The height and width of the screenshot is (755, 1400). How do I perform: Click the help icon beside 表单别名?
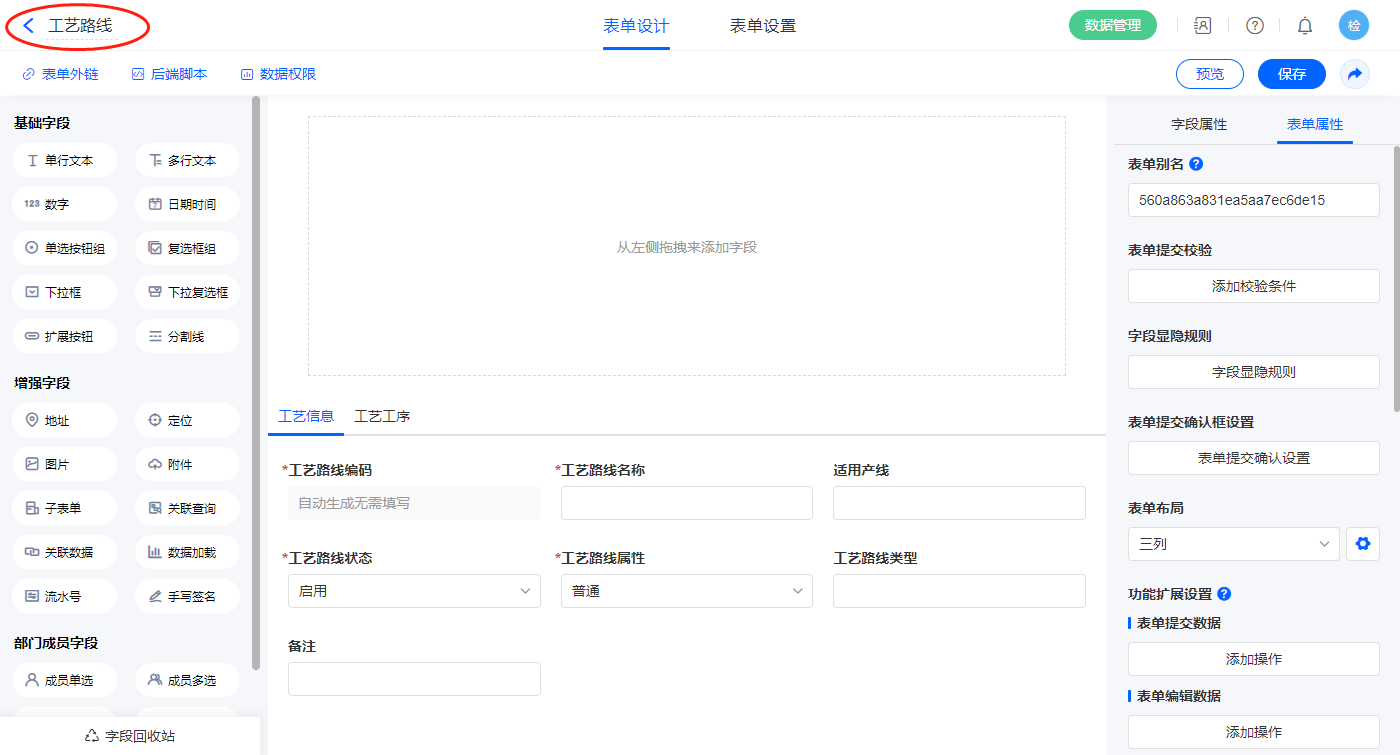(1196, 164)
